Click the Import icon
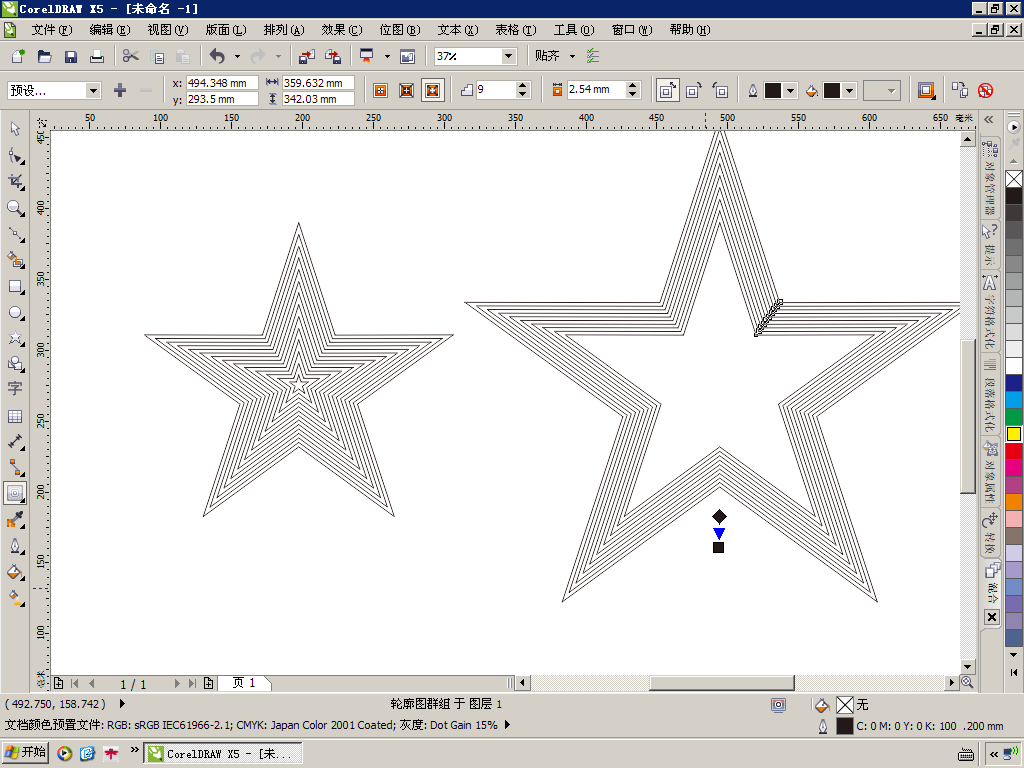Screen dimensions: 1024x768 306,56
